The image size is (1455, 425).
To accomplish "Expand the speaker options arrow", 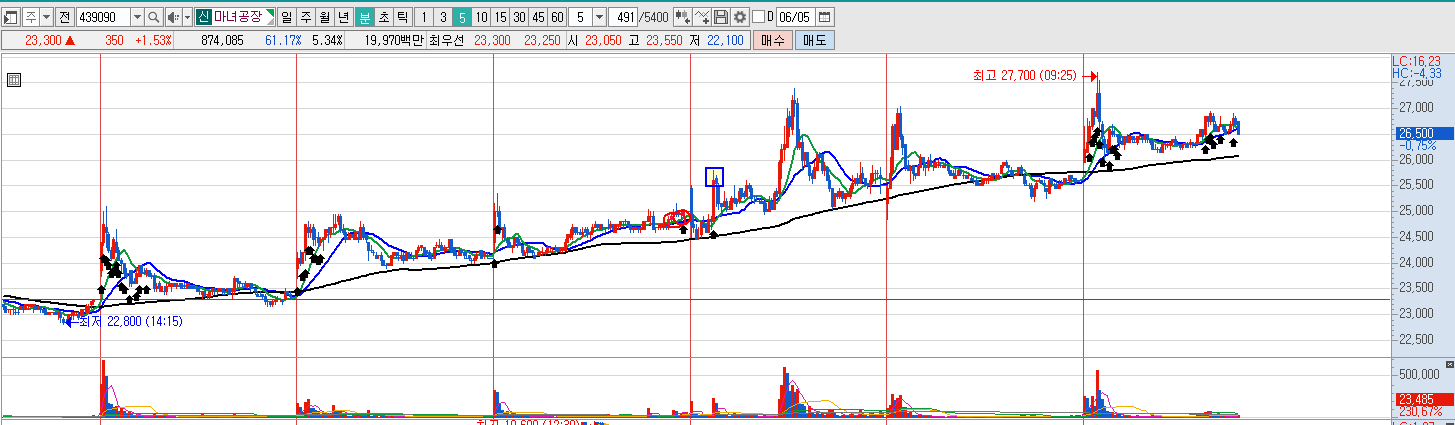I will point(187,17).
